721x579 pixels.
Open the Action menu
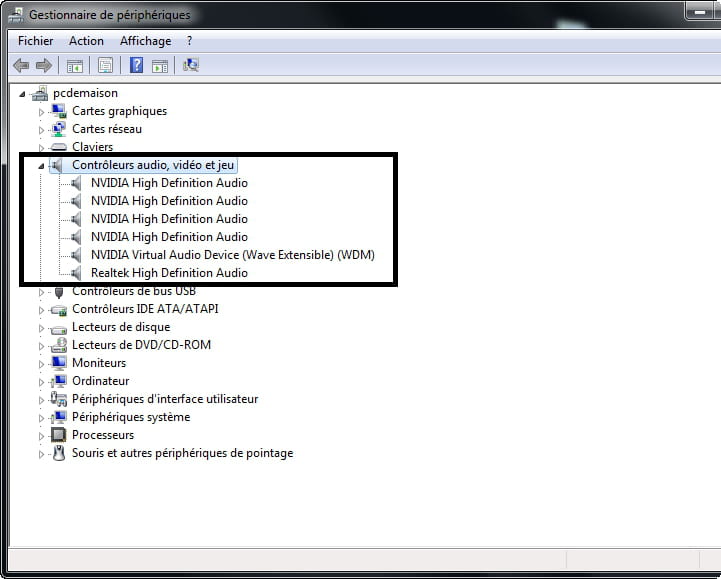86,41
